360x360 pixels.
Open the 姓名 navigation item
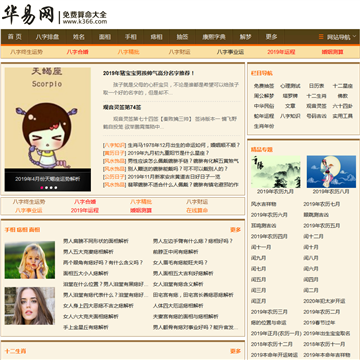point(79,37)
